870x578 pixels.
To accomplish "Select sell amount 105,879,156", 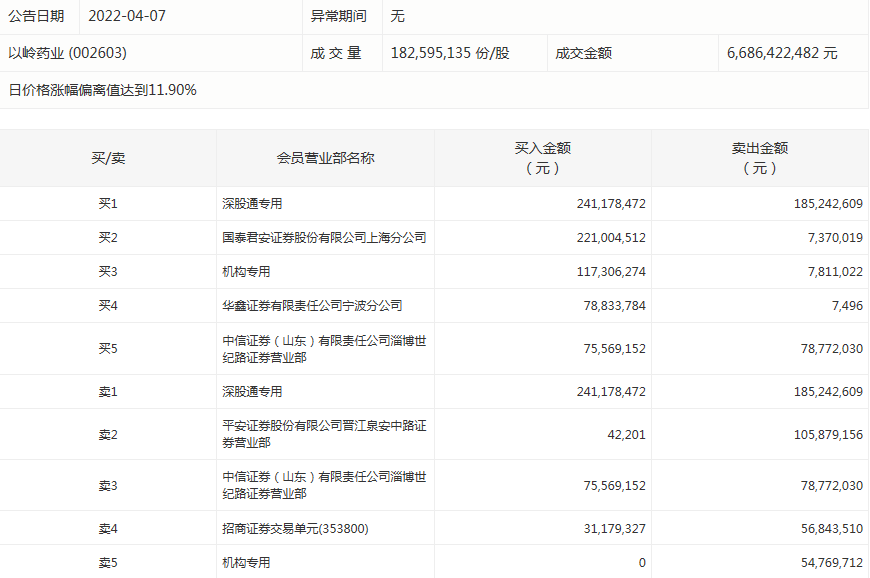I will pyautogui.click(x=828, y=435).
